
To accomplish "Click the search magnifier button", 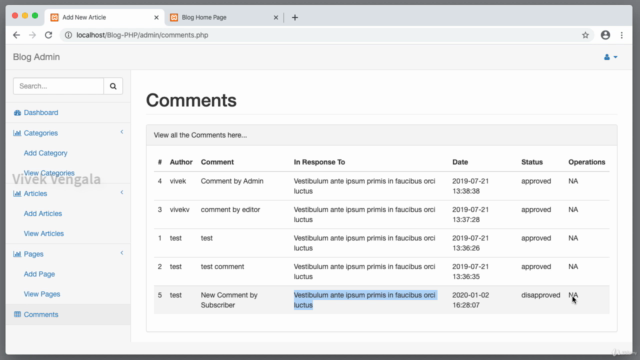I will (x=113, y=86).
